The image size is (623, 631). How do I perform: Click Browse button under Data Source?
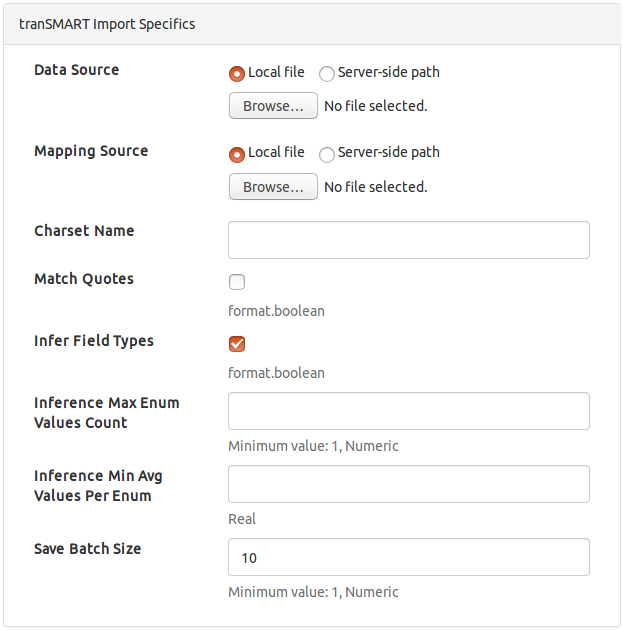tap(273, 106)
